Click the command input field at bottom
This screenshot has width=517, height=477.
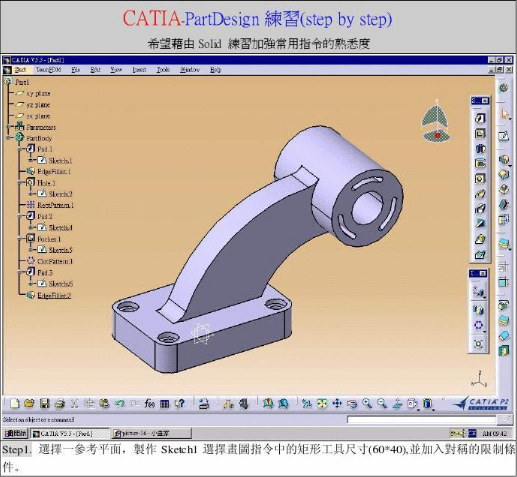coord(421,420)
